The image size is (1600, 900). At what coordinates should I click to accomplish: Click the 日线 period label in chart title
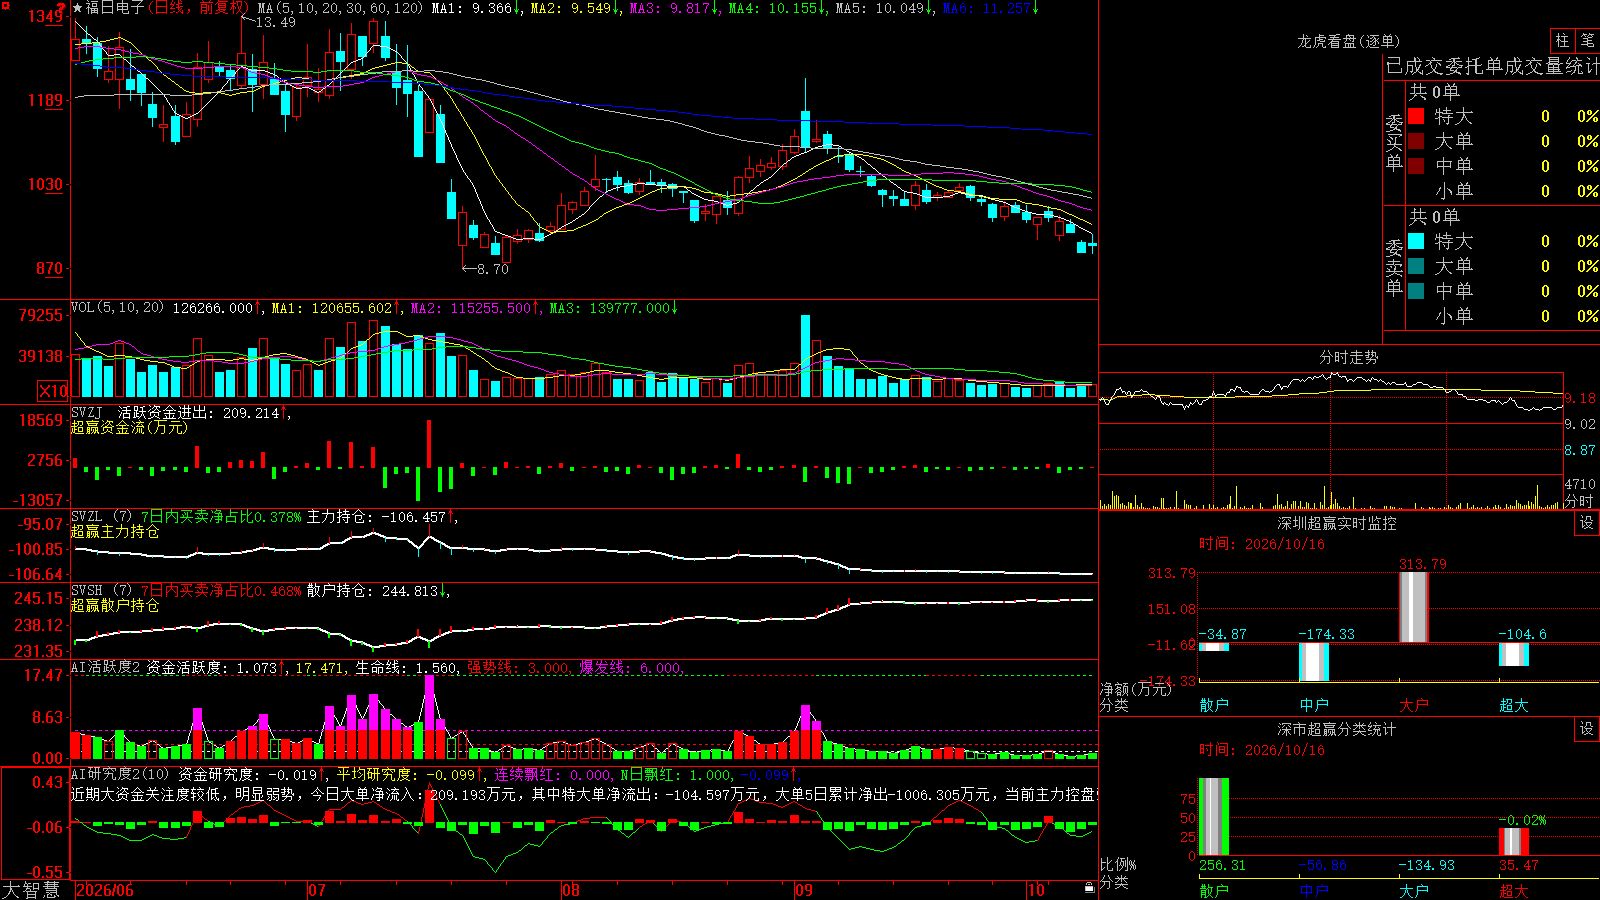click(x=170, y=8)
